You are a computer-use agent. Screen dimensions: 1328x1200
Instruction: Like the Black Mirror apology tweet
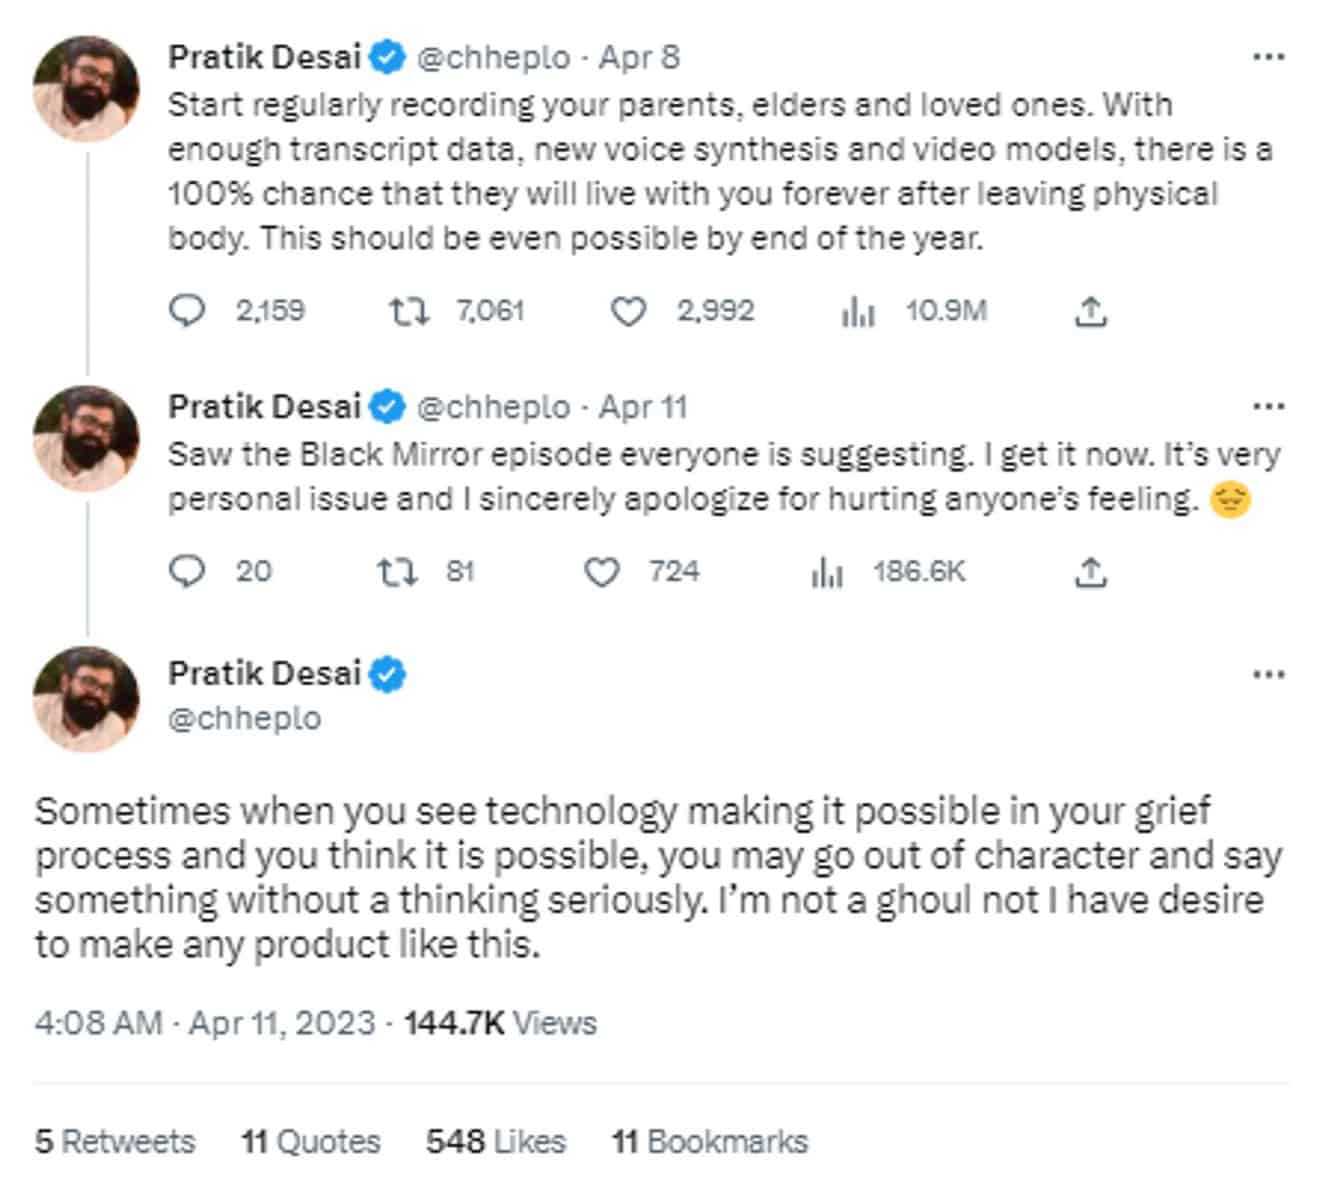coord(601,572)
